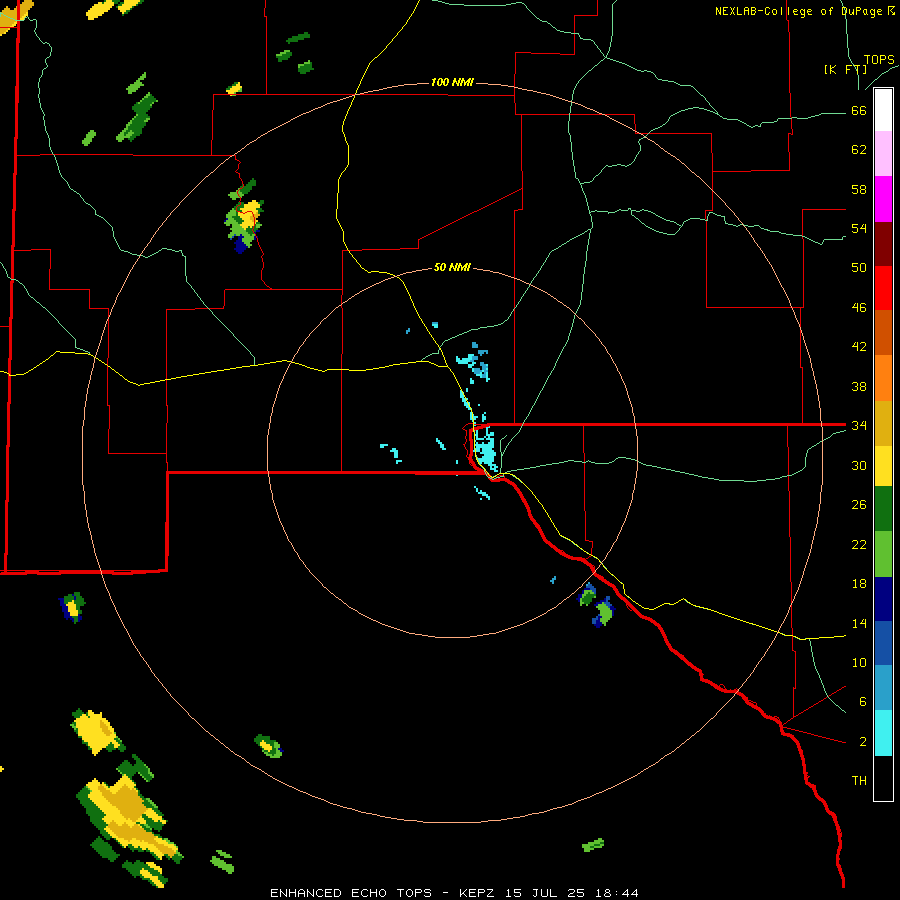Screen dimensions: 900x900
Task: Click the 2 legend scale value
Action: (x=863, y=742)
